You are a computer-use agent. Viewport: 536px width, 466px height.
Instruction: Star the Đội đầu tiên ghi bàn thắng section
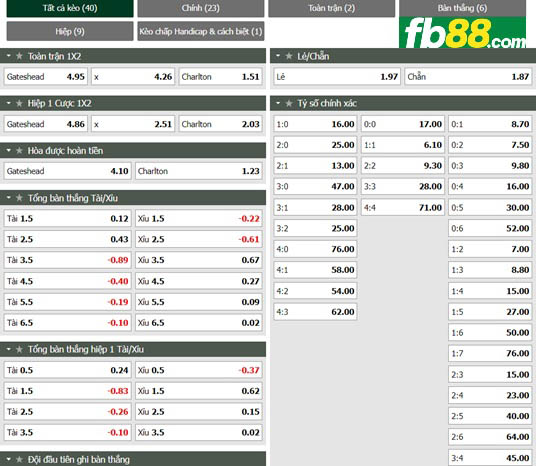pos(19,460)
